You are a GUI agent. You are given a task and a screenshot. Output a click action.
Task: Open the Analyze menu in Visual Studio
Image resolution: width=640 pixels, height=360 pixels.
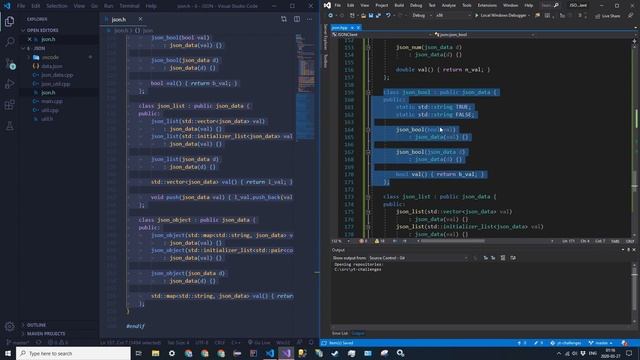click(449, 5)
